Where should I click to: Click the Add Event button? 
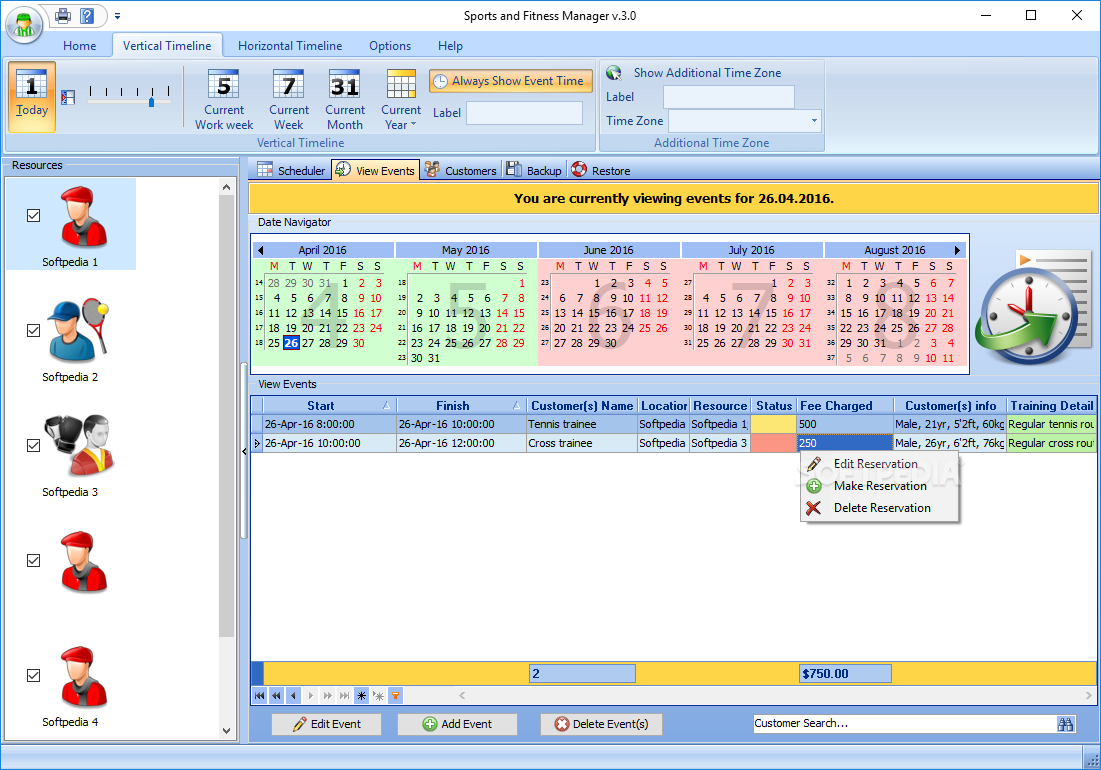tap(457, 724)
